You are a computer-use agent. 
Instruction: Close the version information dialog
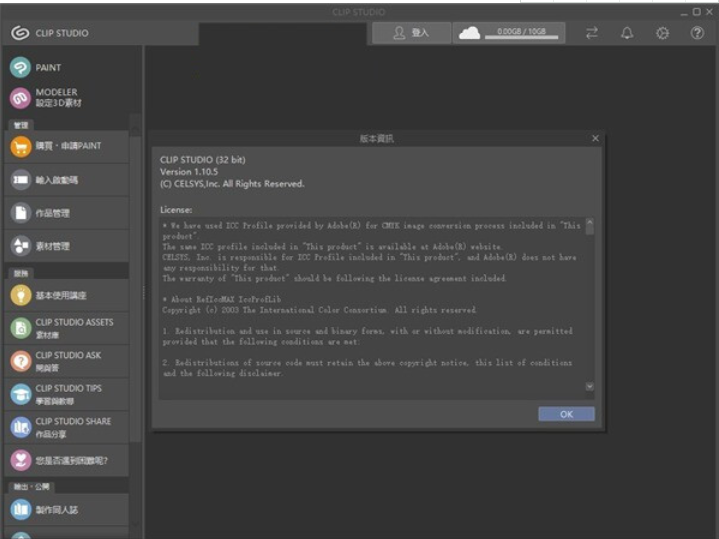(x=595, y=138)
